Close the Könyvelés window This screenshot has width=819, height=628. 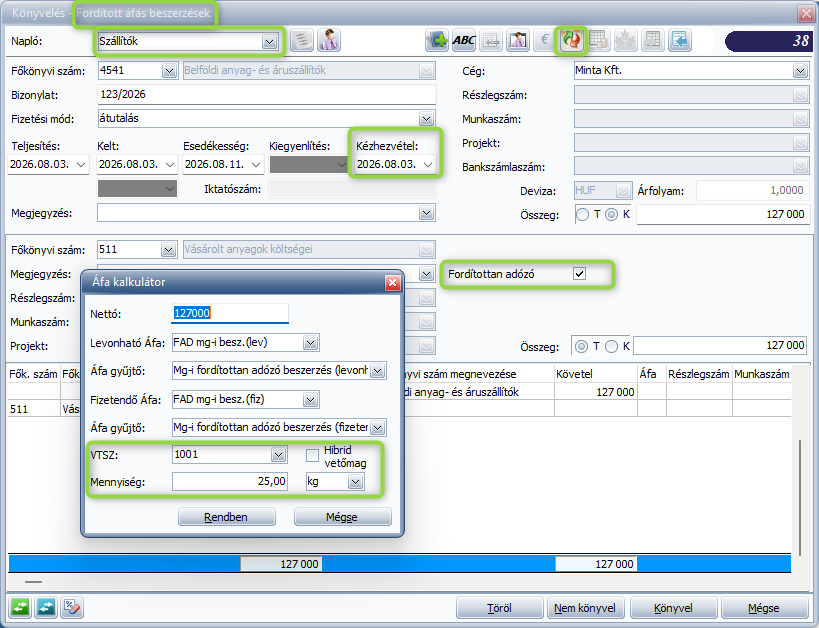[x=806, y=13]
